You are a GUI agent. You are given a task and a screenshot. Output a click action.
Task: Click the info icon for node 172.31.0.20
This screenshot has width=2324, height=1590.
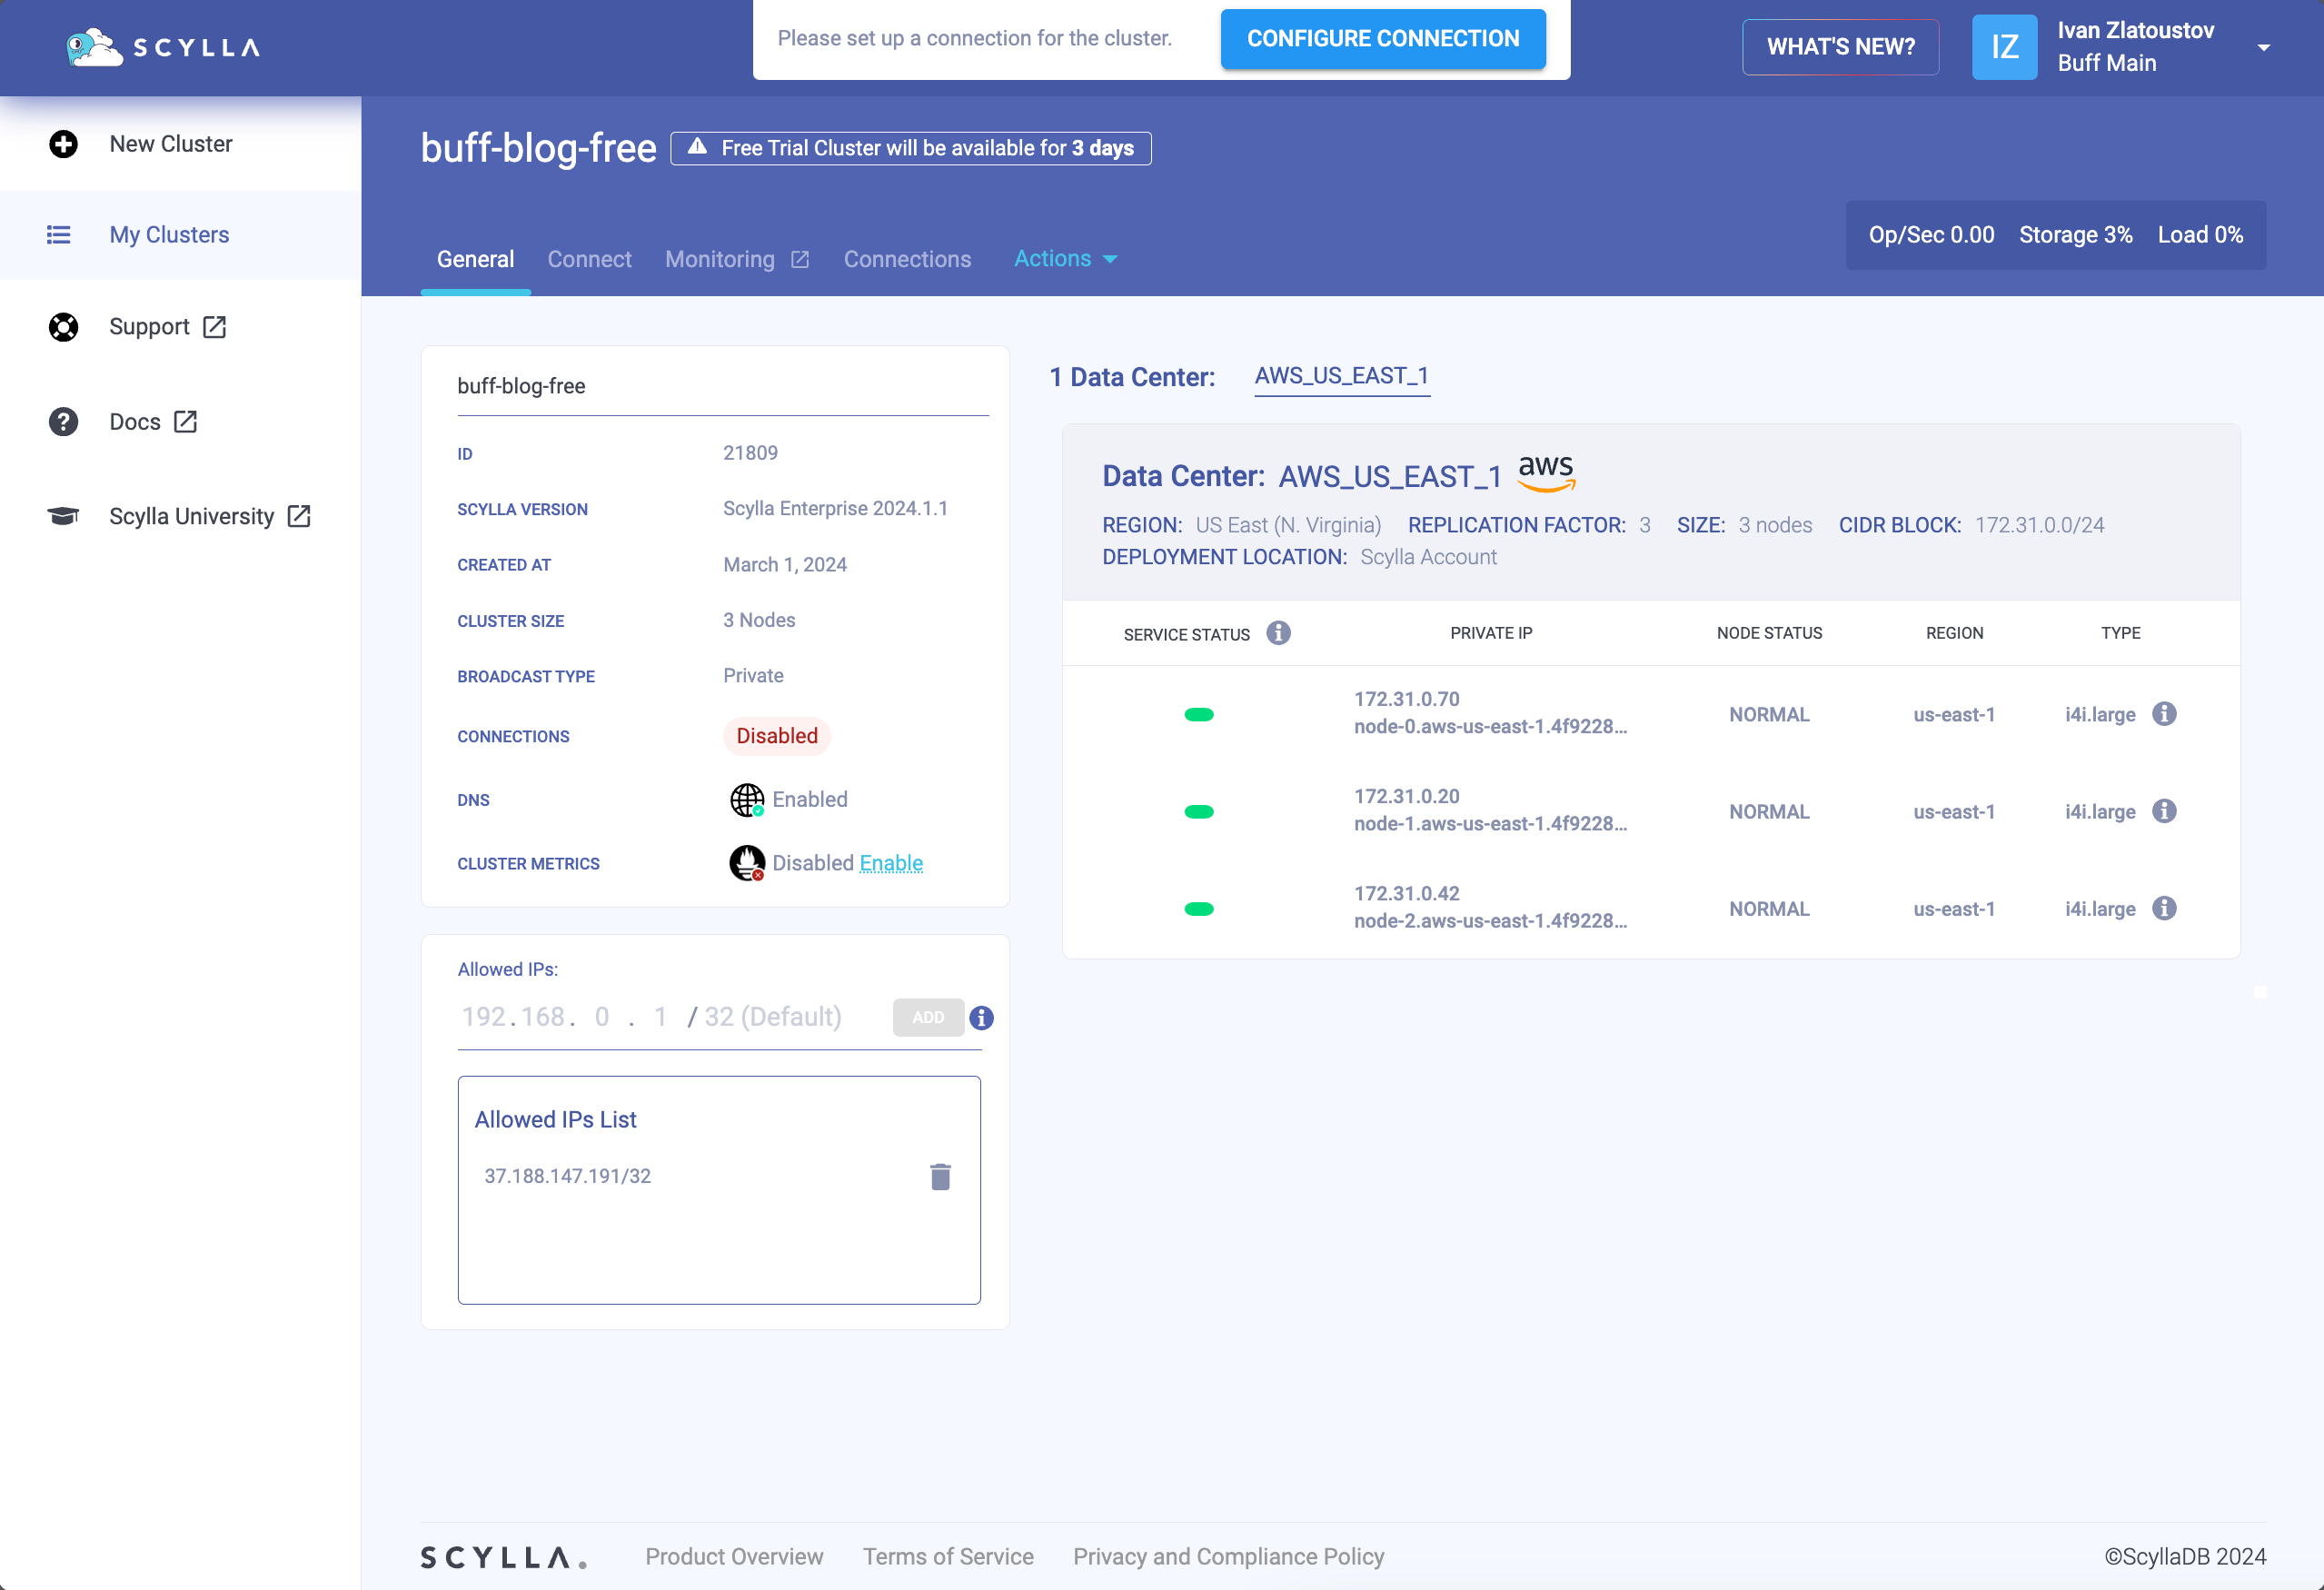tap(2164, 811)
